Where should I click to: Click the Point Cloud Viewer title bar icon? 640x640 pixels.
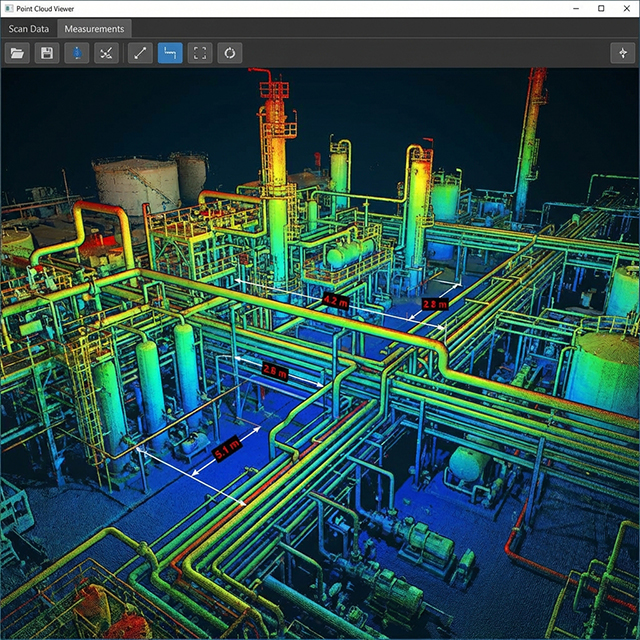[x=9, y=8]
